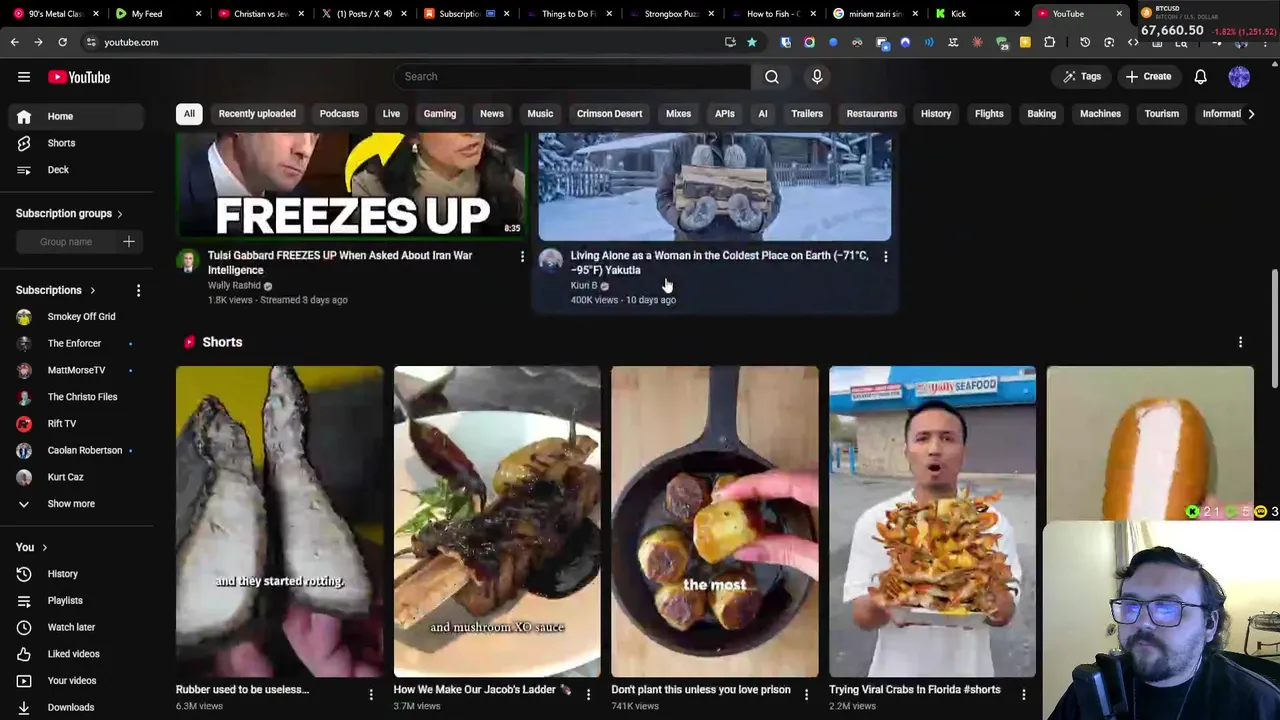Open the Tulsi Gabbard FREEZES UP video thumbnail
Image resolution: width=1280 pixels, height=720 pixels.
pyautogui.click(x=352, y=187)
